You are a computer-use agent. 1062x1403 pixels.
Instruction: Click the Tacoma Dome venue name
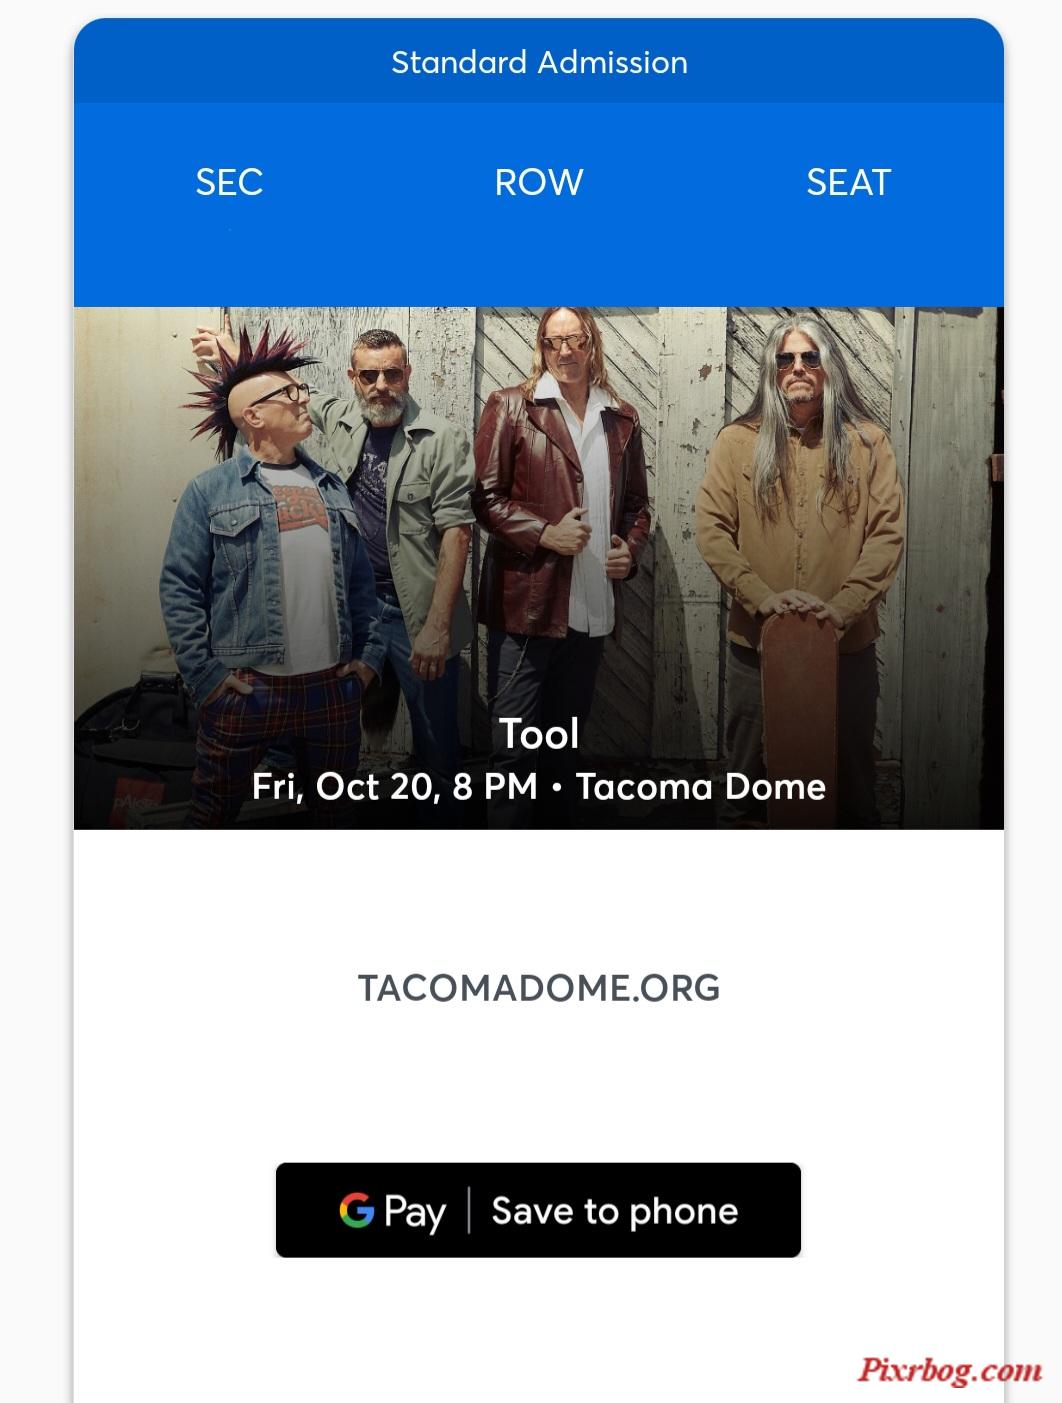click(x=701, y=787)
